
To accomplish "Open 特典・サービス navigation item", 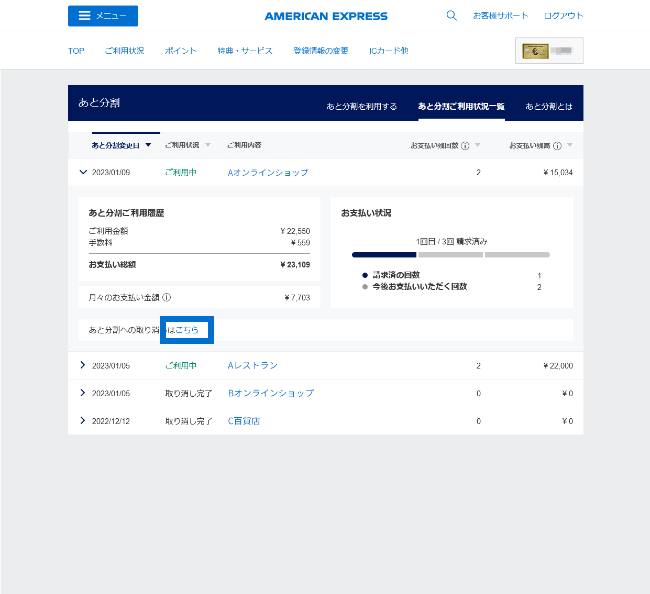I will [x=244, y=50].
